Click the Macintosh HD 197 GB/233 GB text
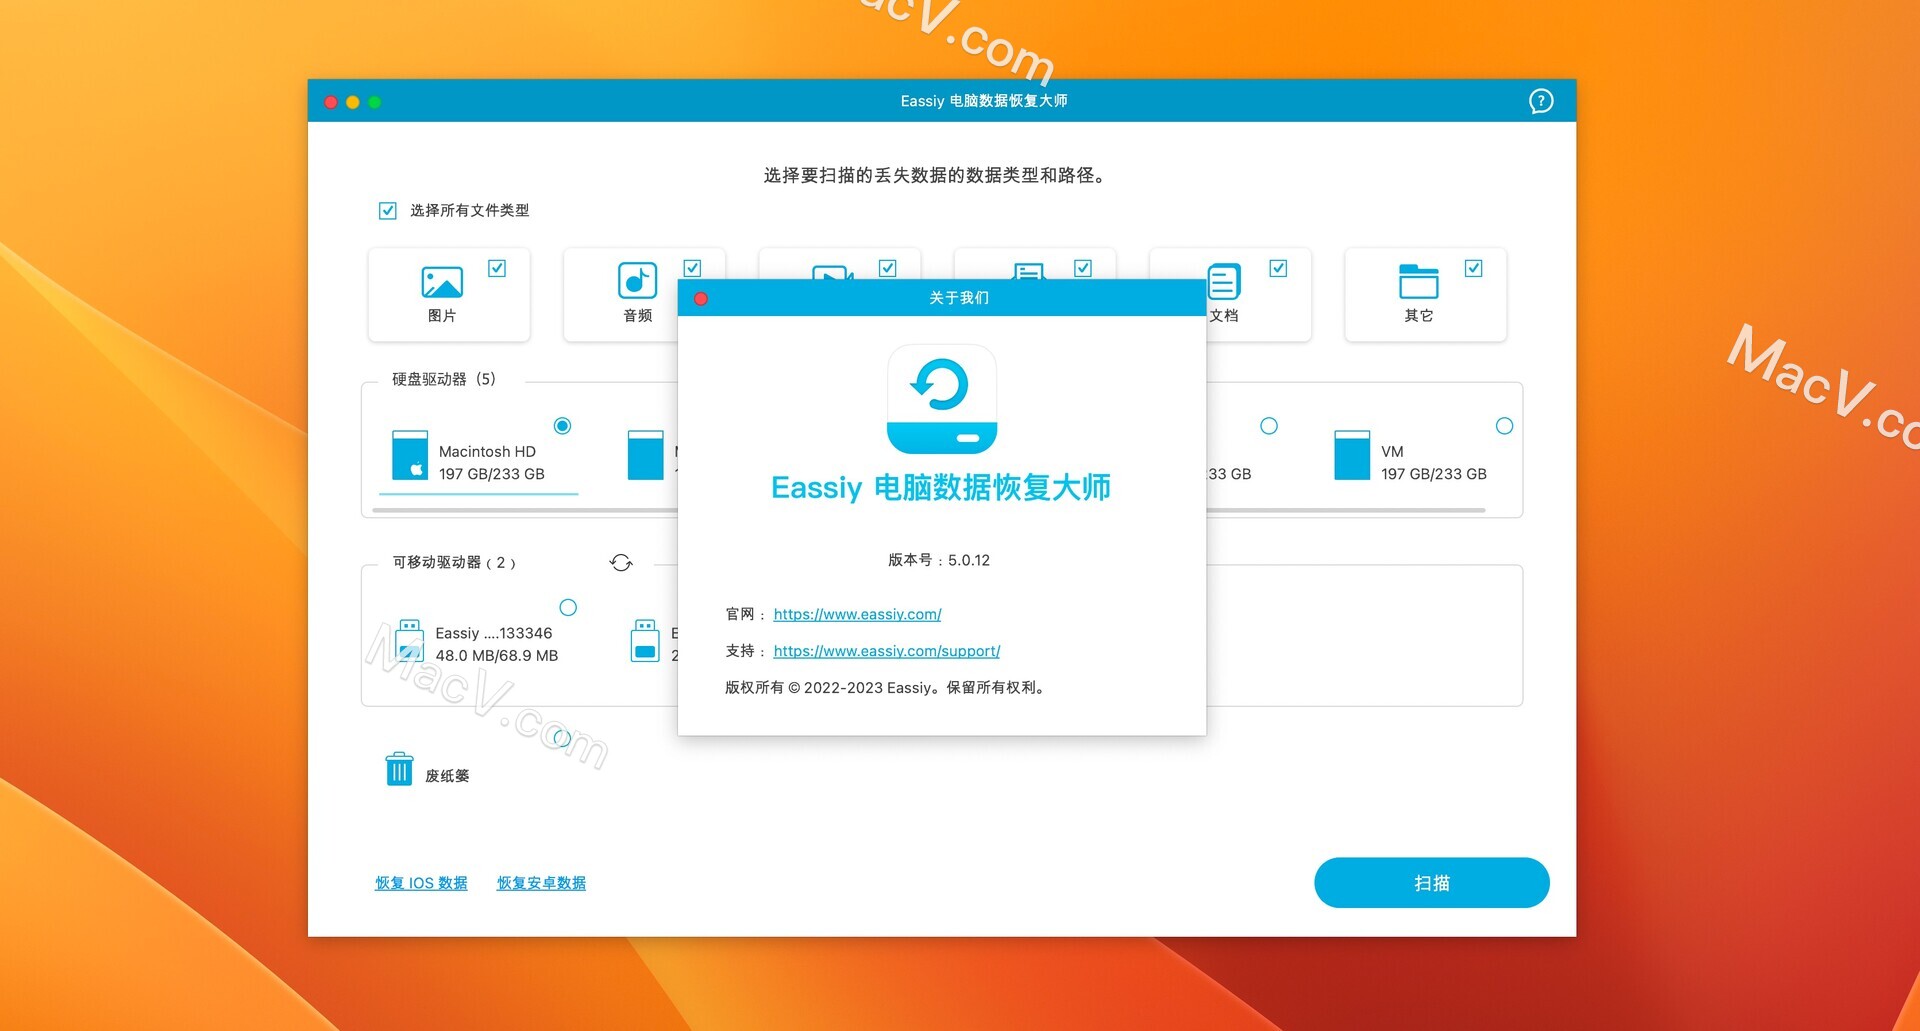The width and height of the screenshot is (1920, 1031). click(x=491, y=463)
